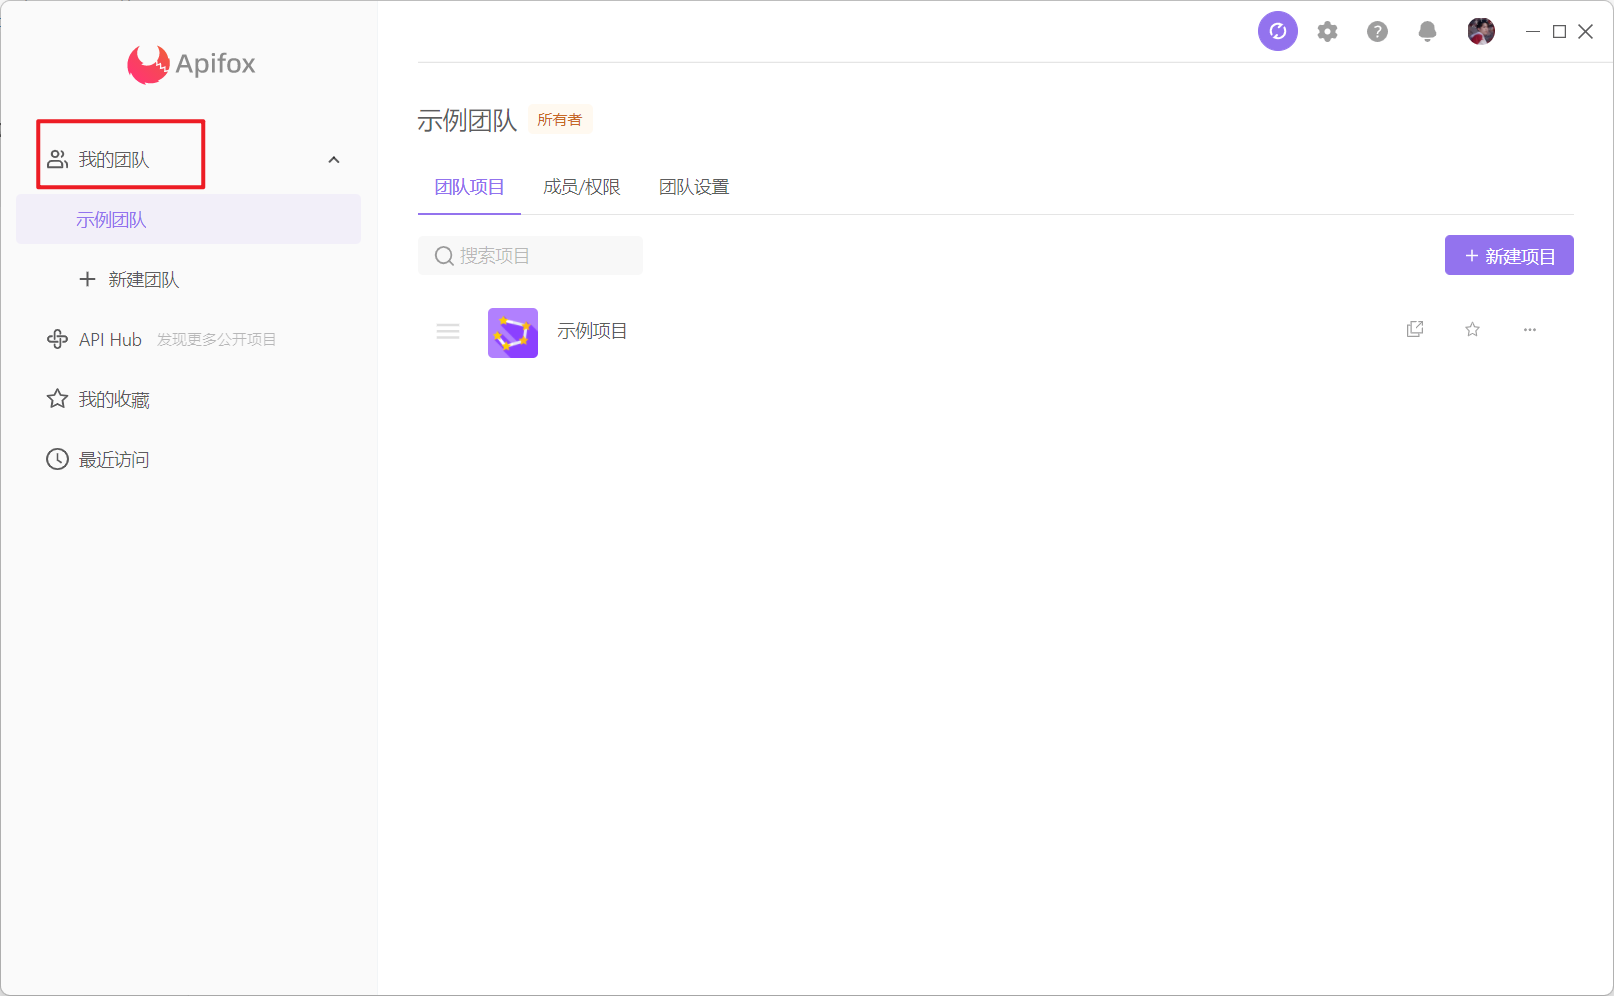Viewport: 1614px width, 996px height.
Task: Click the purple sync refresh icon
Action: pos(1277,31)
